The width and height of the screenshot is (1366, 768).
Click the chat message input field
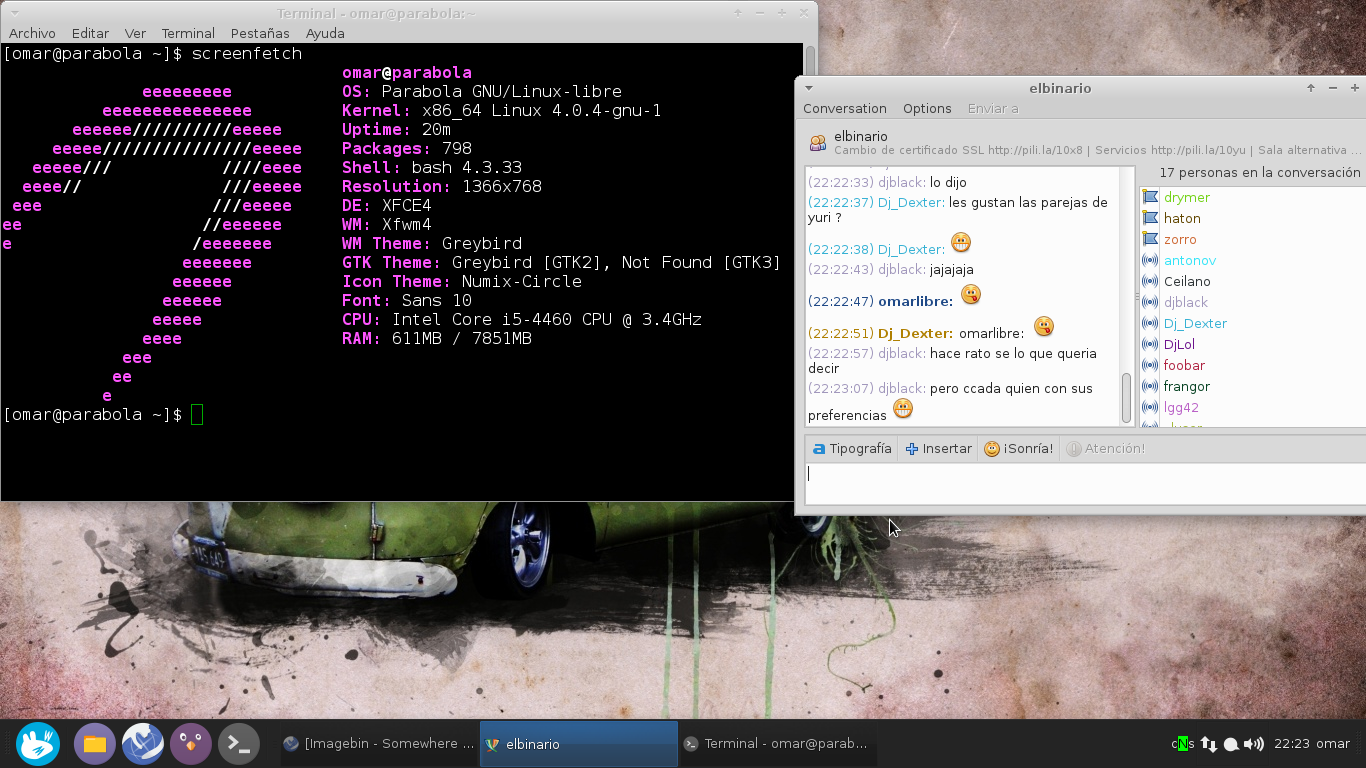pos(1085,483)
